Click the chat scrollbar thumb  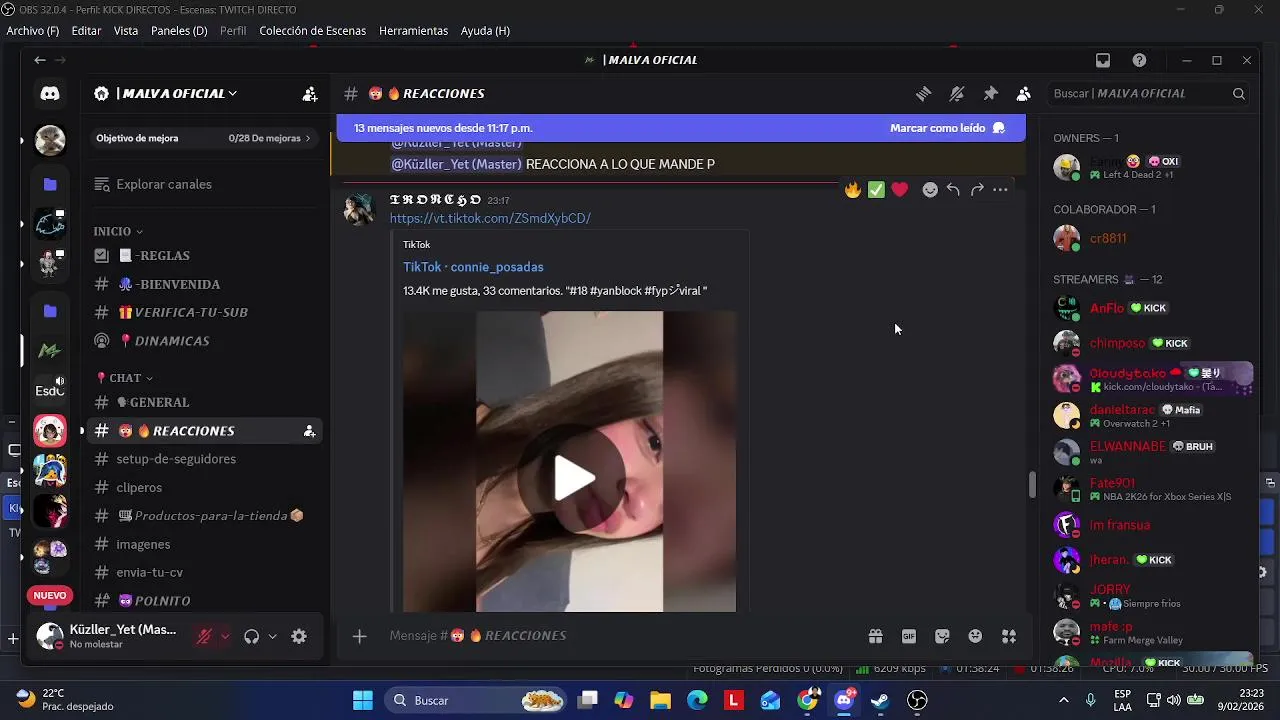point(1031,484)
